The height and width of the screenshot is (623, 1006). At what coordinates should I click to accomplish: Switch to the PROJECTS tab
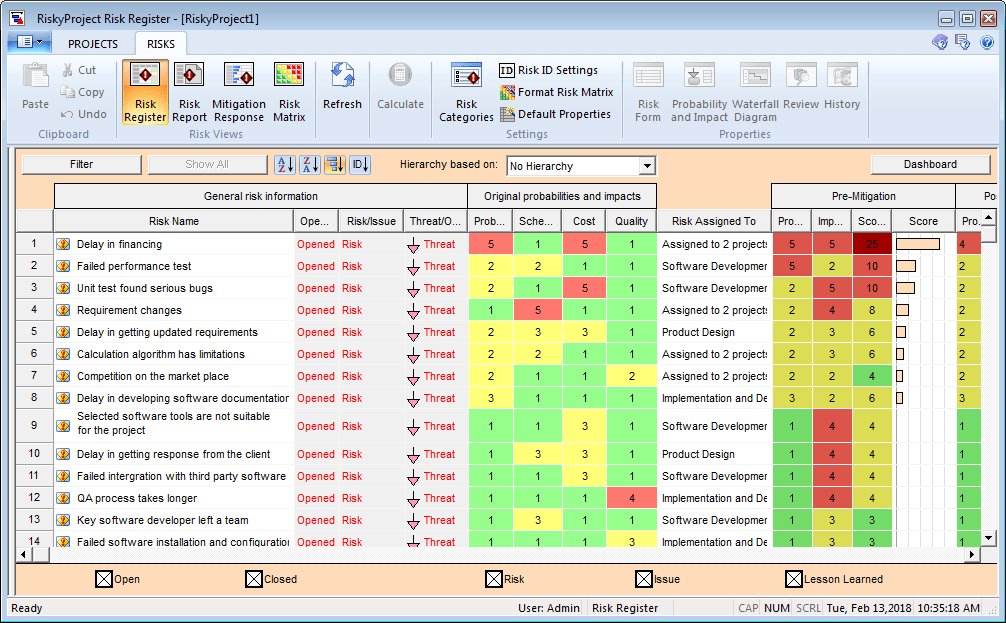92,44
